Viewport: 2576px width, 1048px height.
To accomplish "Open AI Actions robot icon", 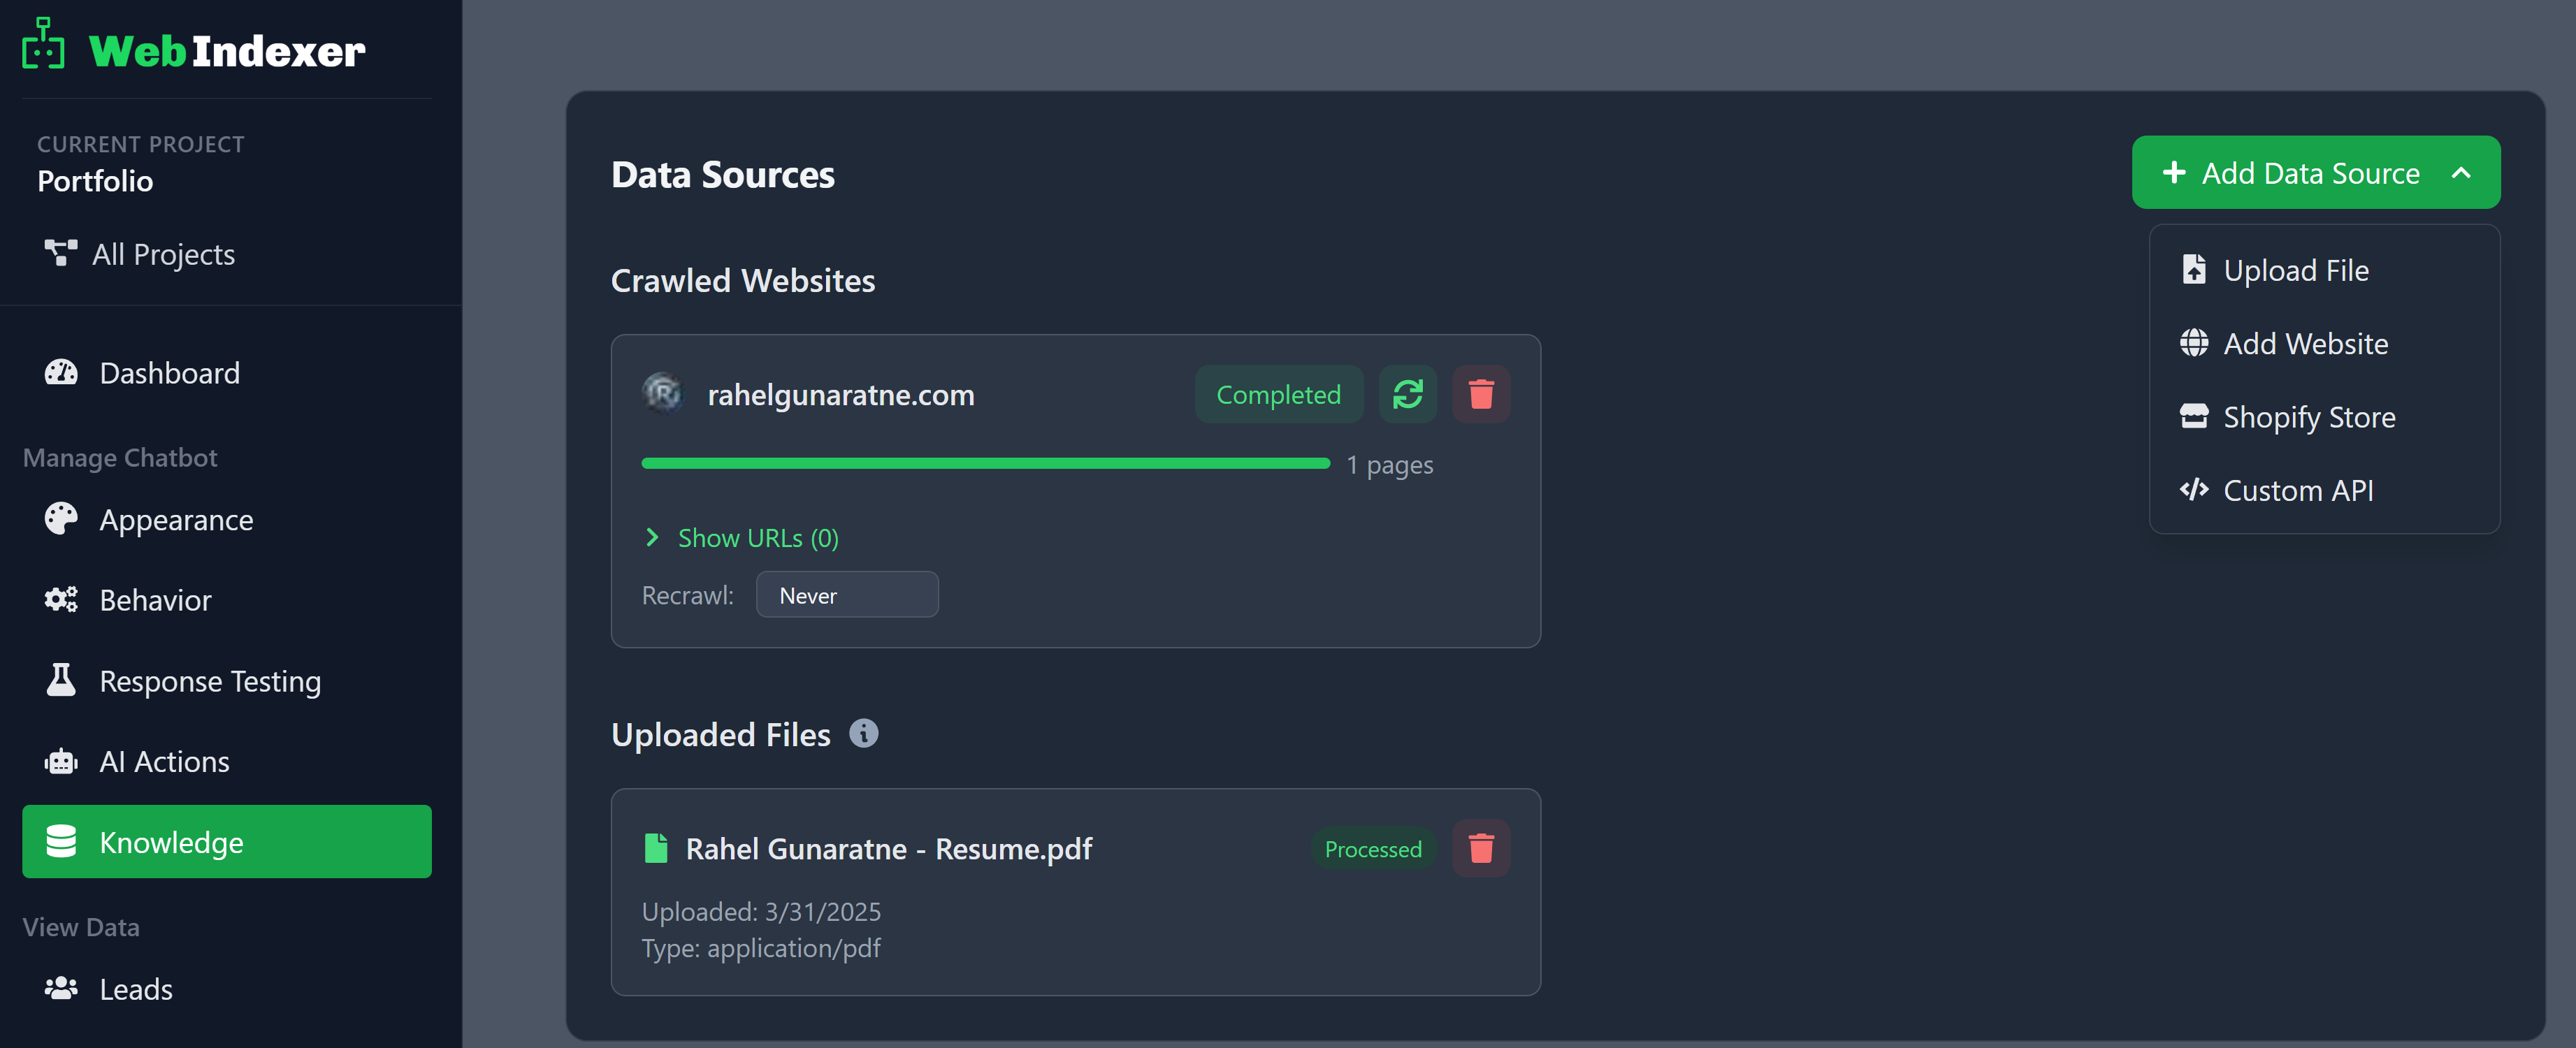I will (x=60, y=761).
